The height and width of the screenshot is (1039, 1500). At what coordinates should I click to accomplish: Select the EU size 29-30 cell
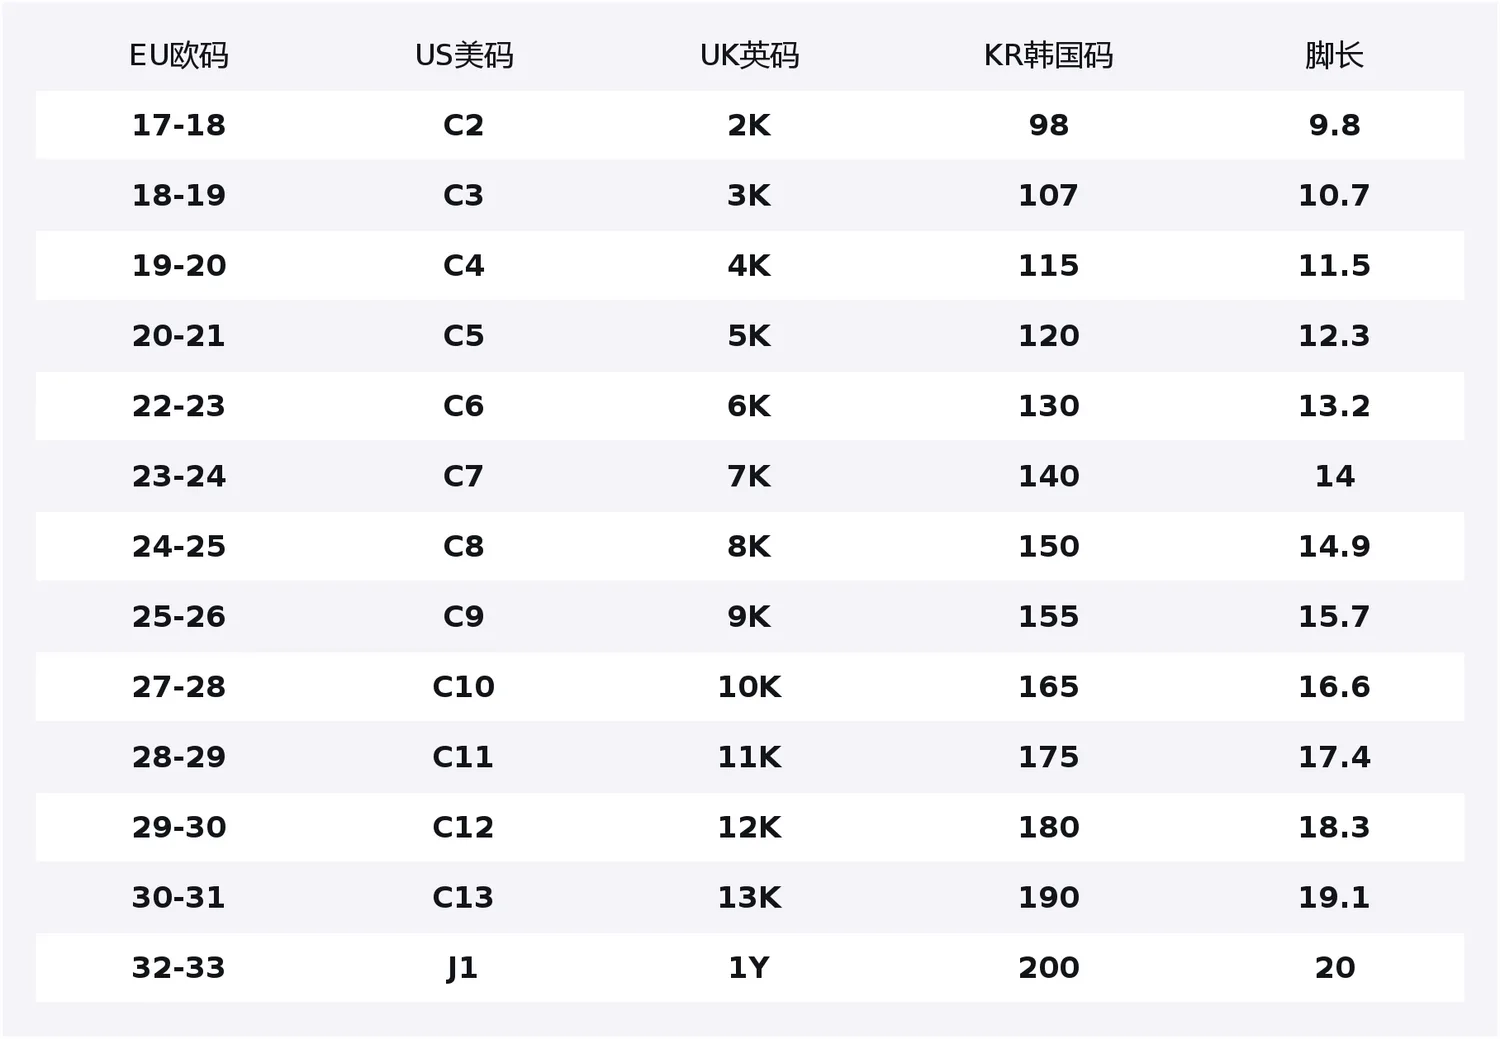[x=179, y=827]
